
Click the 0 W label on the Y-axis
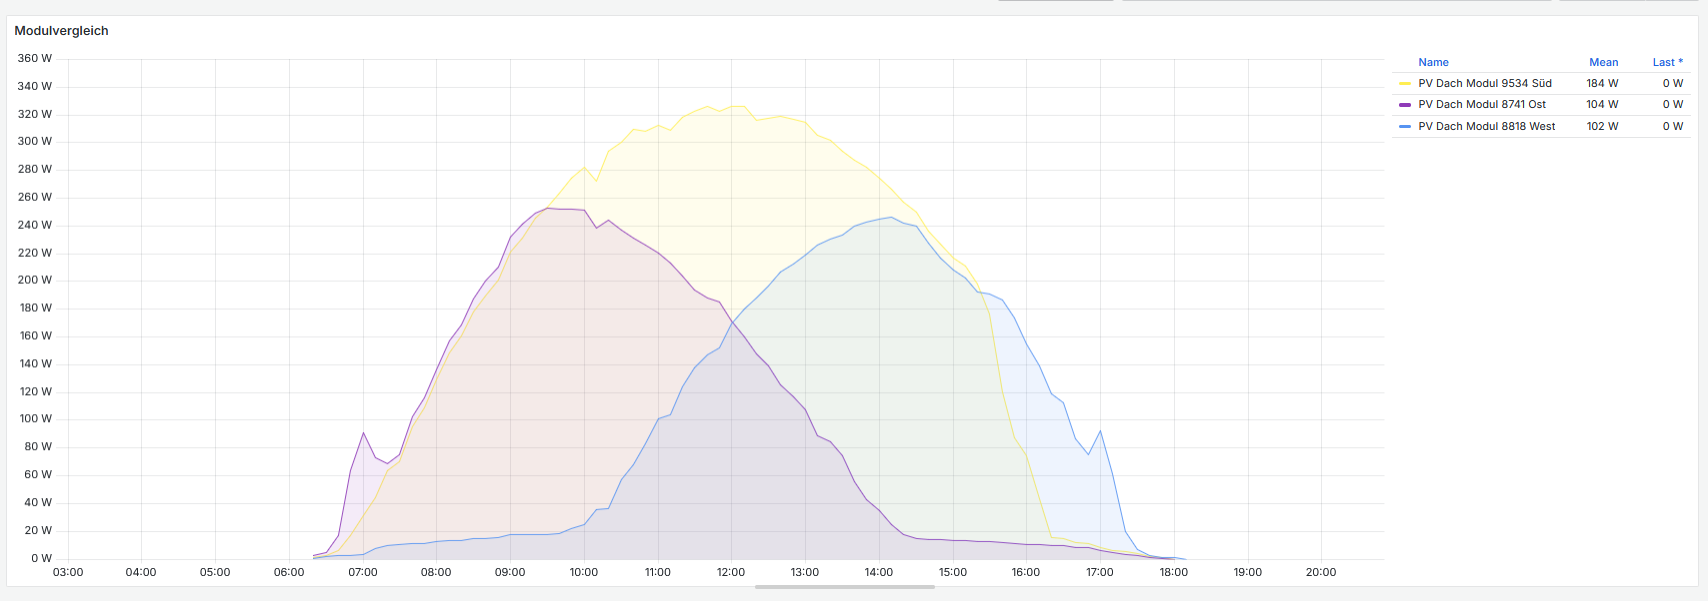(x=41, y=559)
